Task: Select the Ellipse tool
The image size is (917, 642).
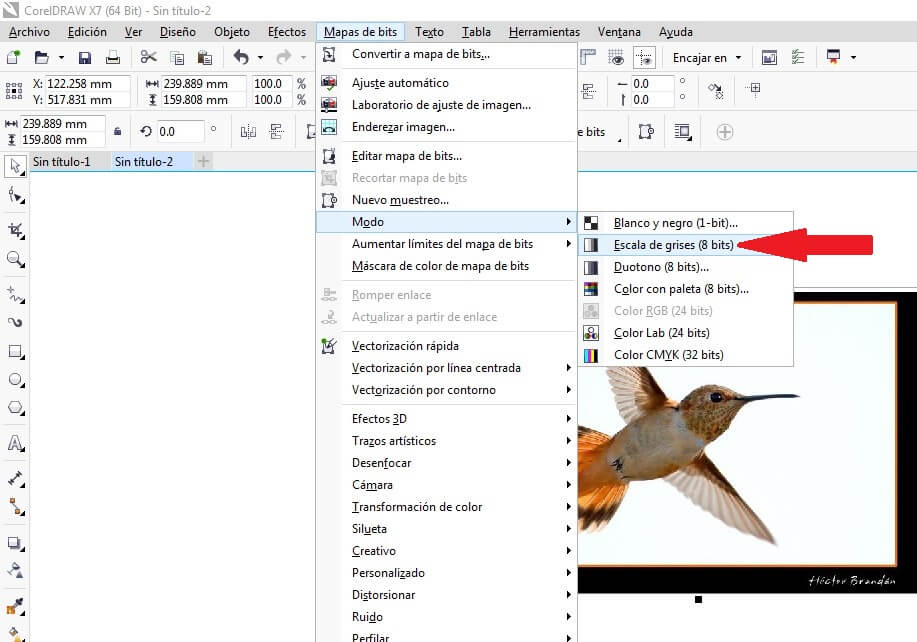Action: point(15,379)
